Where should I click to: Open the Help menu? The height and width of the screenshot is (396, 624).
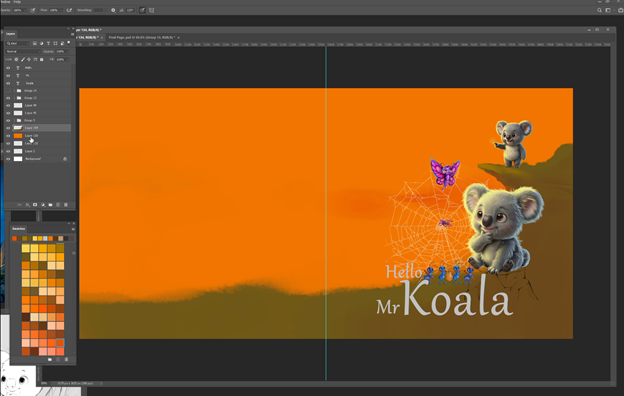click(x=17, y=2)
